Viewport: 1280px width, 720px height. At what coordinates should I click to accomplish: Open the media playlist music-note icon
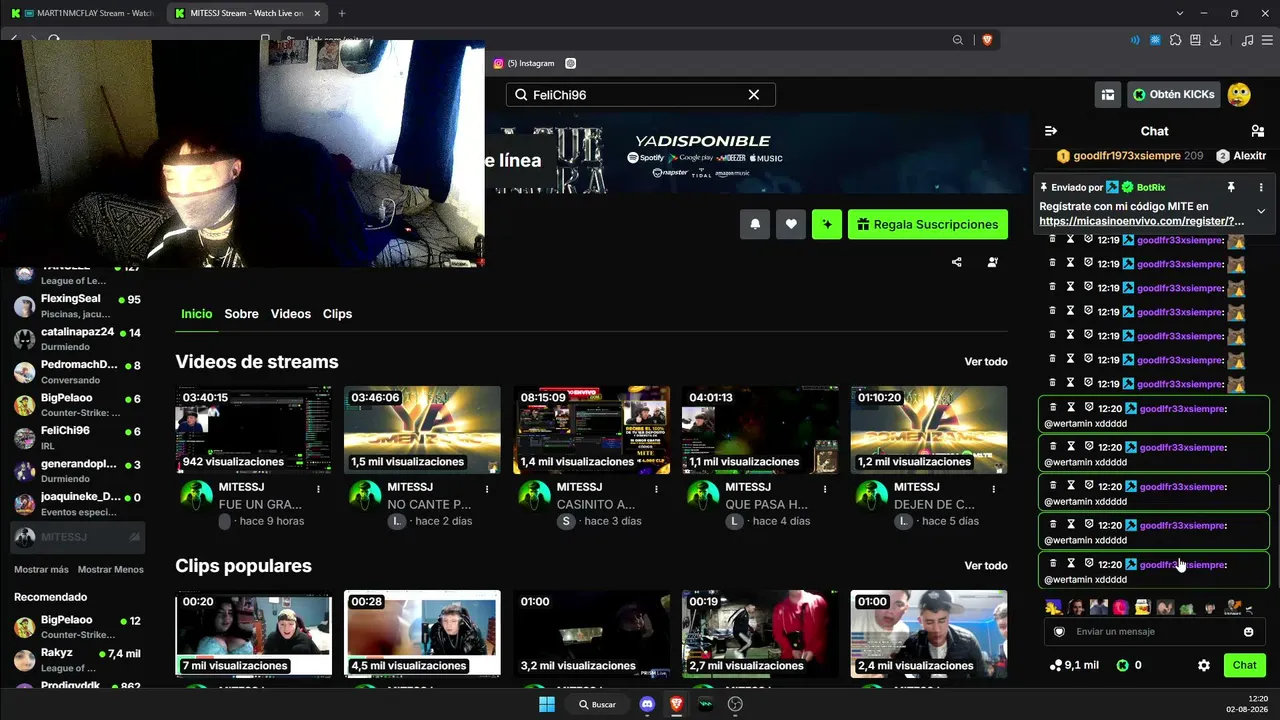pyautogui.click(x=1247, y=40)
